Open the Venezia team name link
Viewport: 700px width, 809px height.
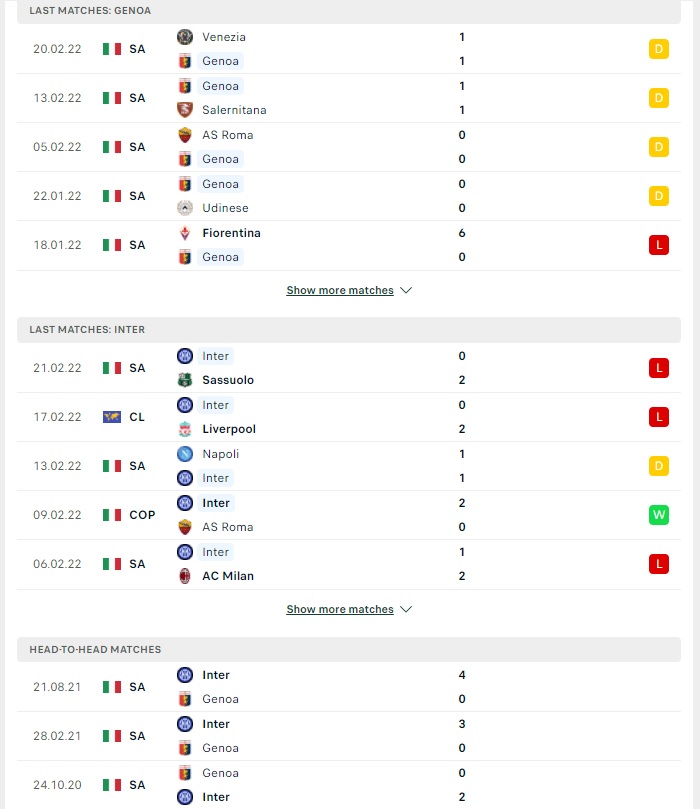coord(224,37)
